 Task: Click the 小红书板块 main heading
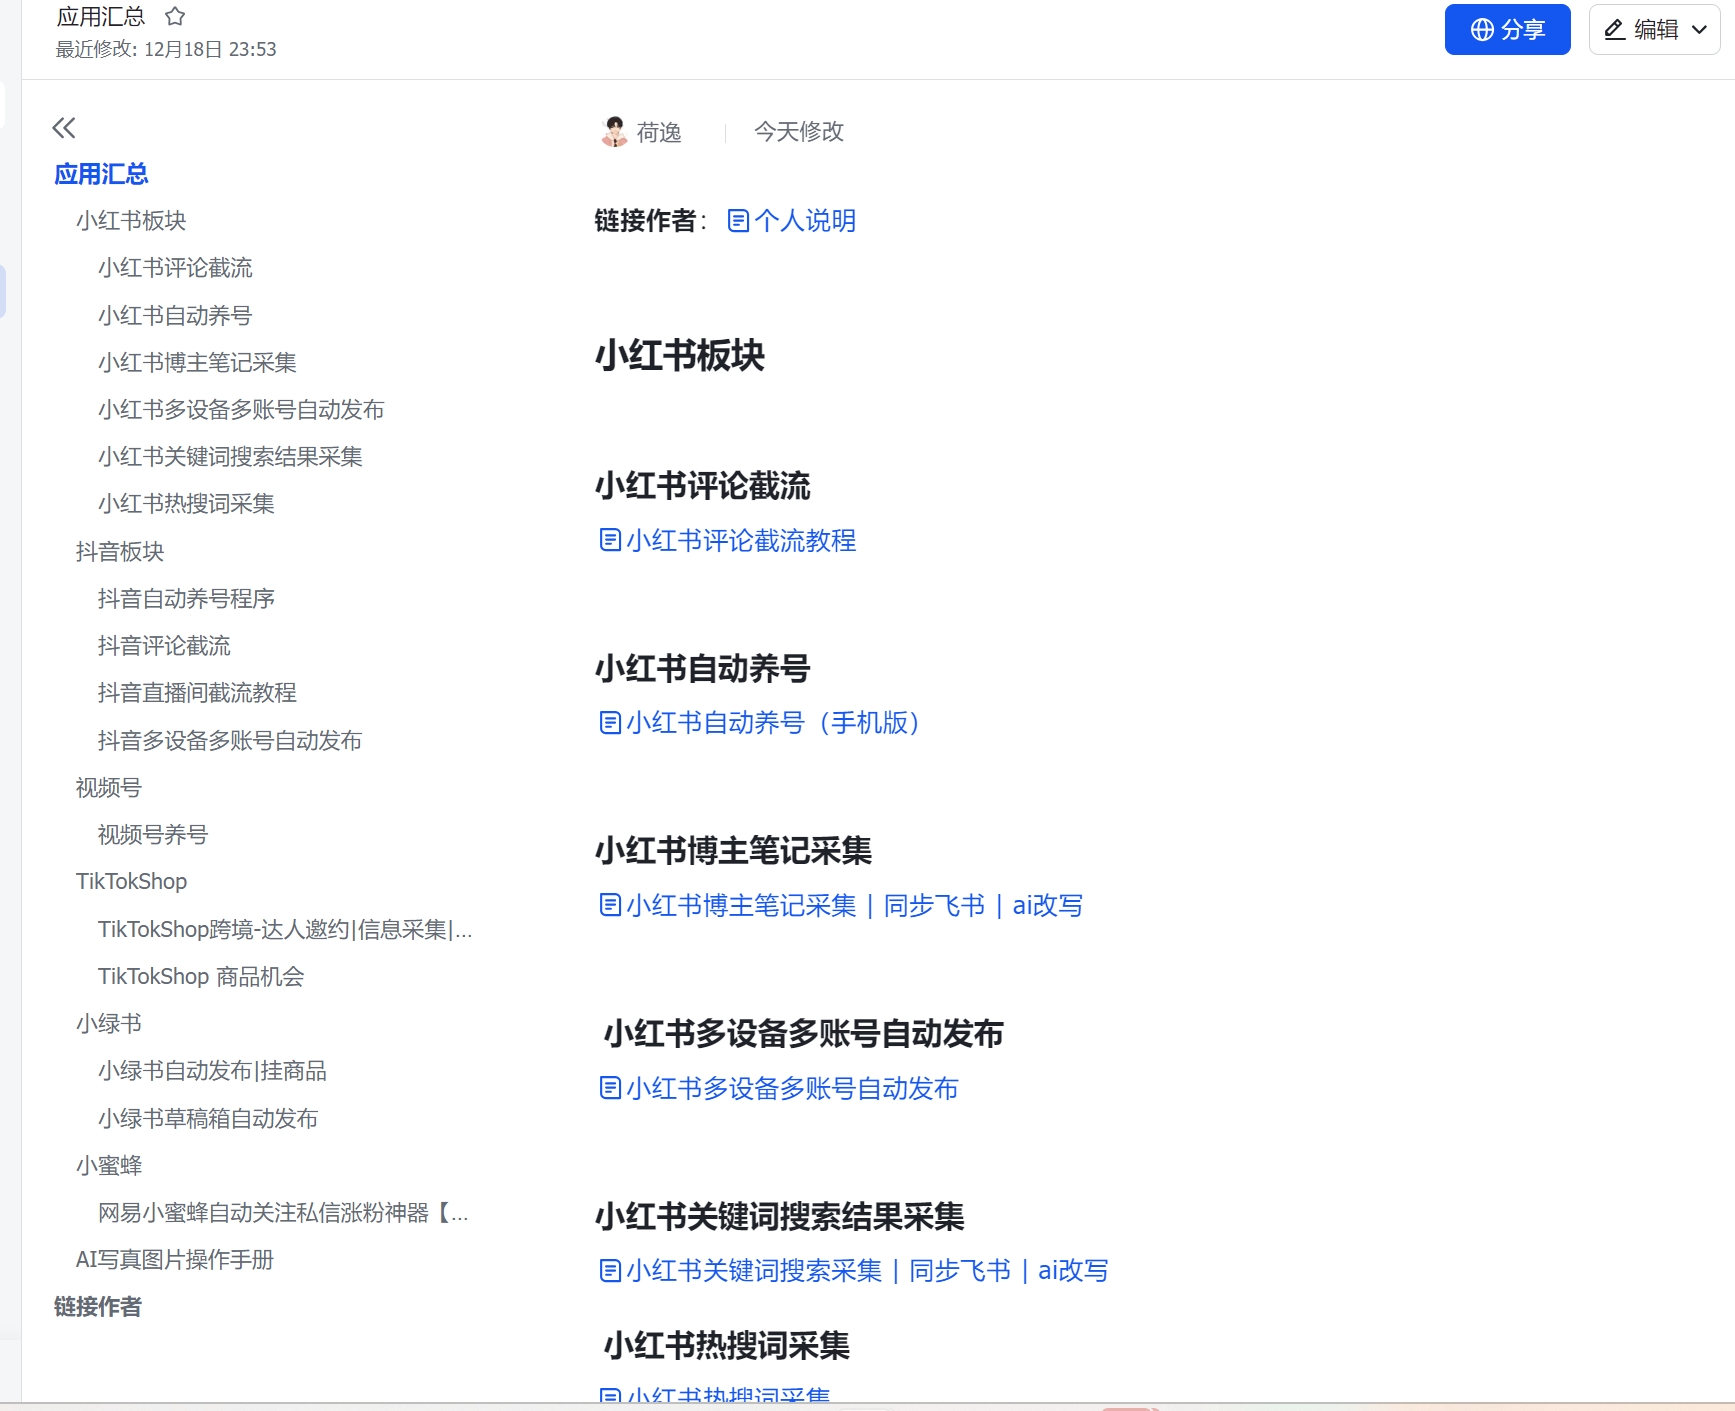(680, 355)
